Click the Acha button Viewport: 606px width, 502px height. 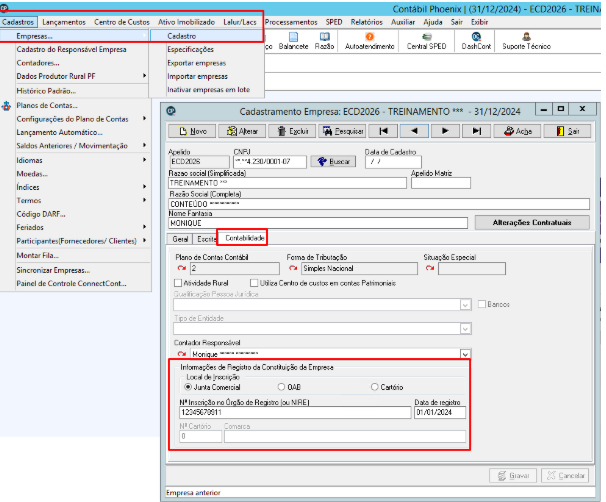point(518,131)
